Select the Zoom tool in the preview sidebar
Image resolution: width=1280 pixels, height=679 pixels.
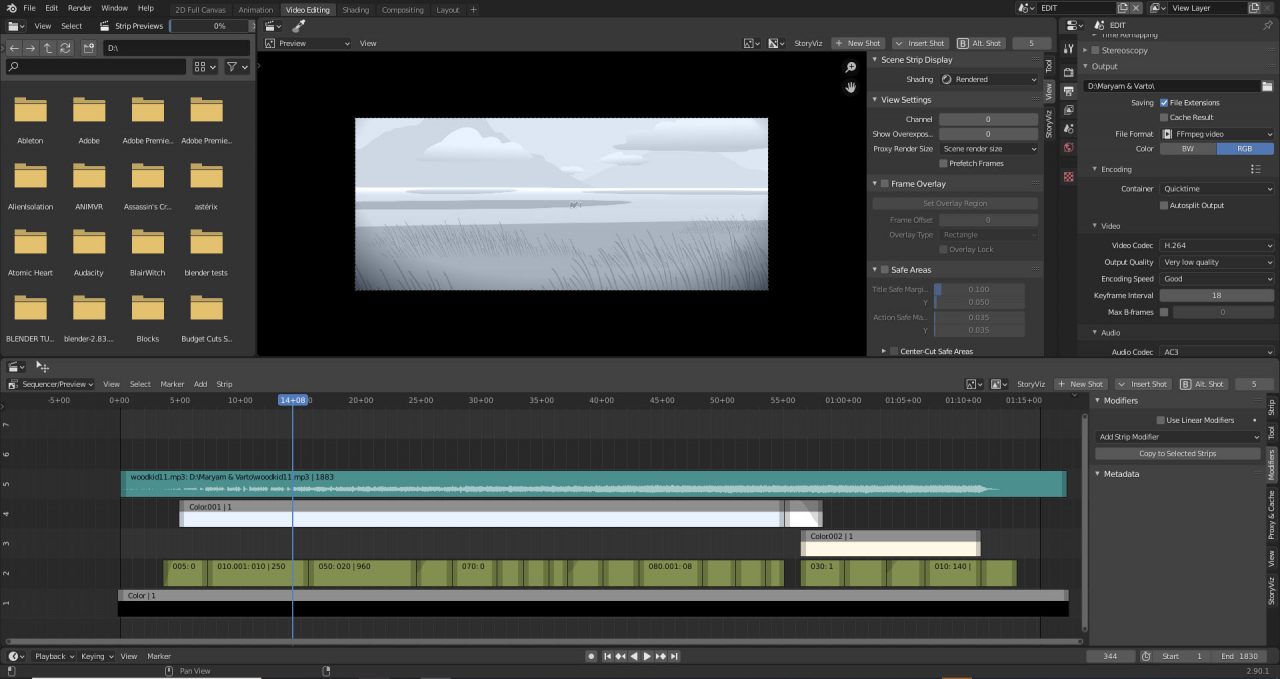850,66
